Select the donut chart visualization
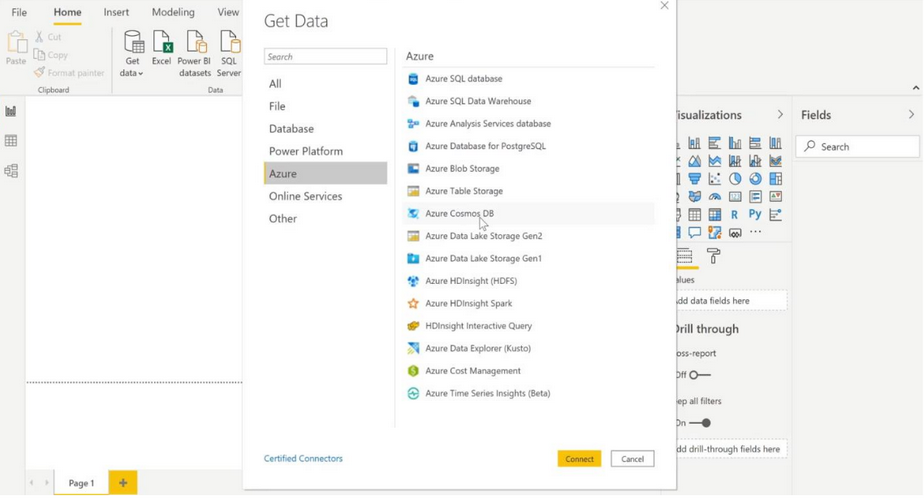 [x=755, y=179]
